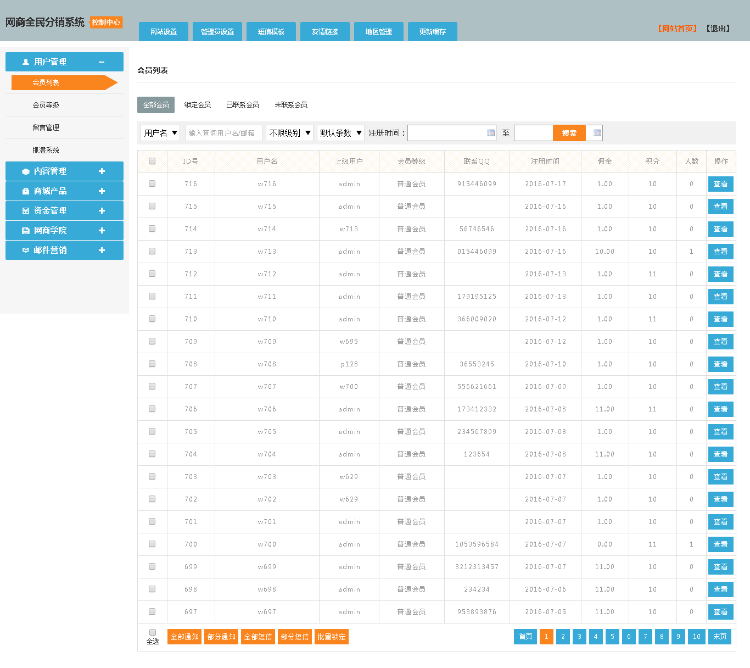Click the 用户管理 user icon in sidebar

pyautogui.click(x=26, y=62)
